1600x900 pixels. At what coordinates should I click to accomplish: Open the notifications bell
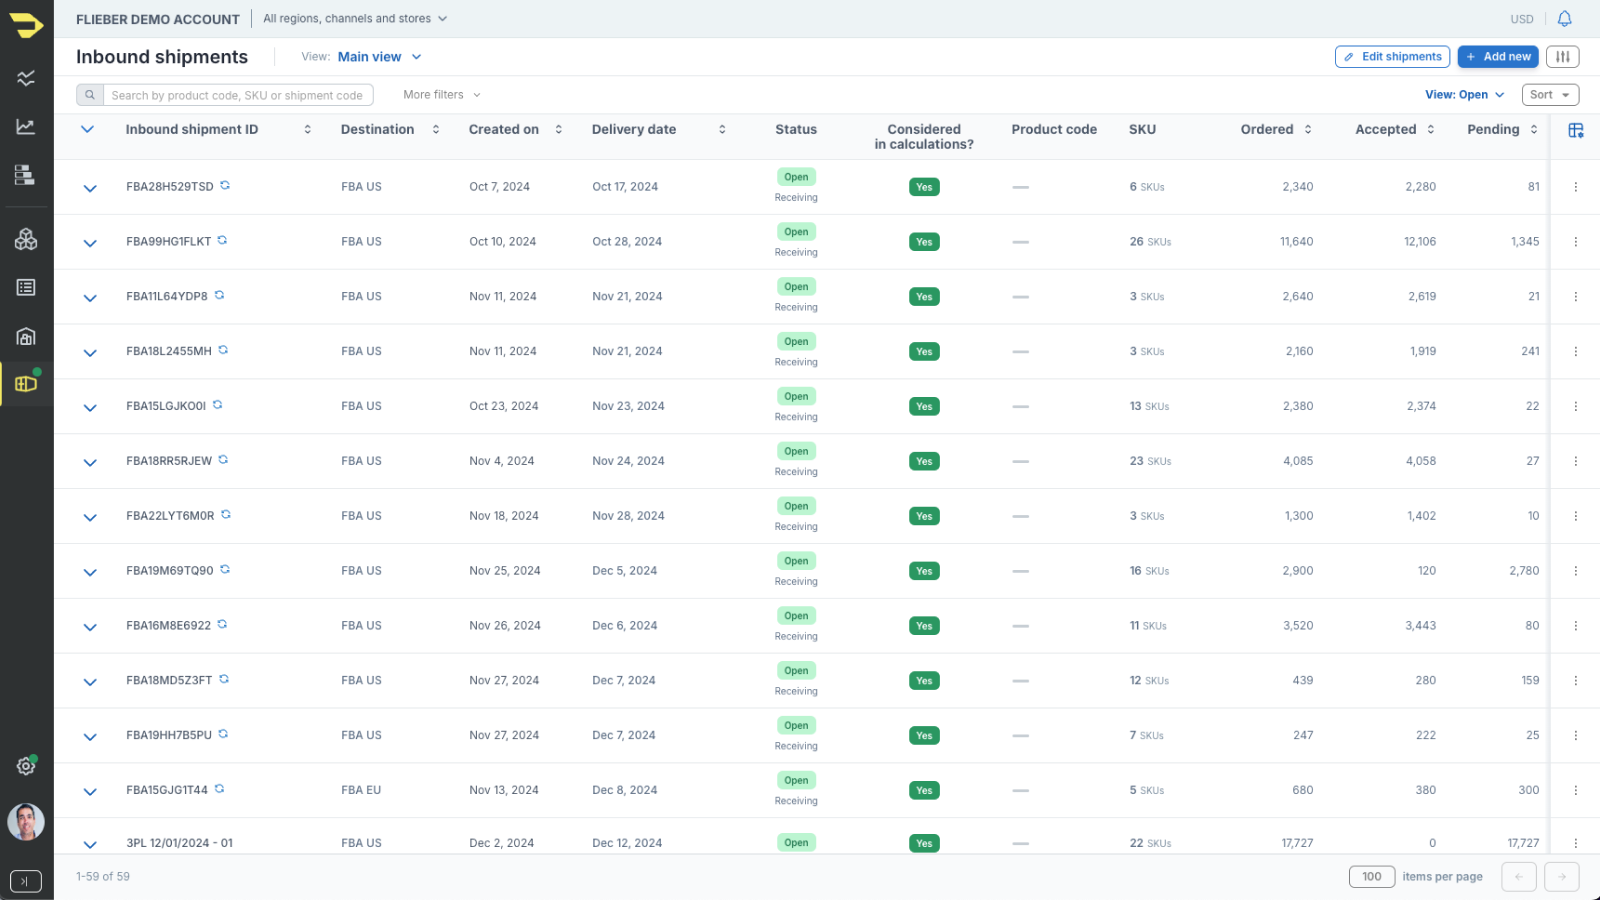[1564, 19]
